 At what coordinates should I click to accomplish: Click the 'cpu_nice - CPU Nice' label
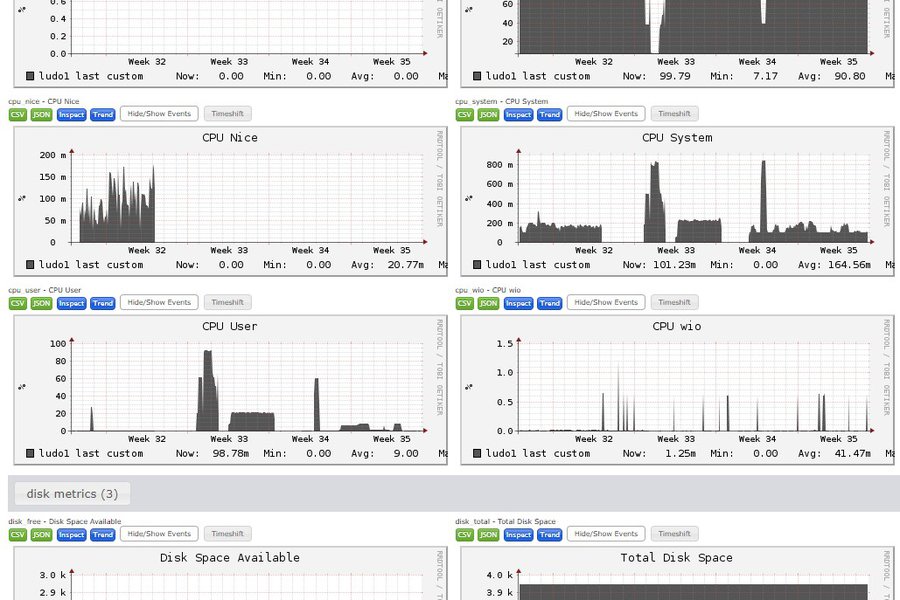pos(44,101)
